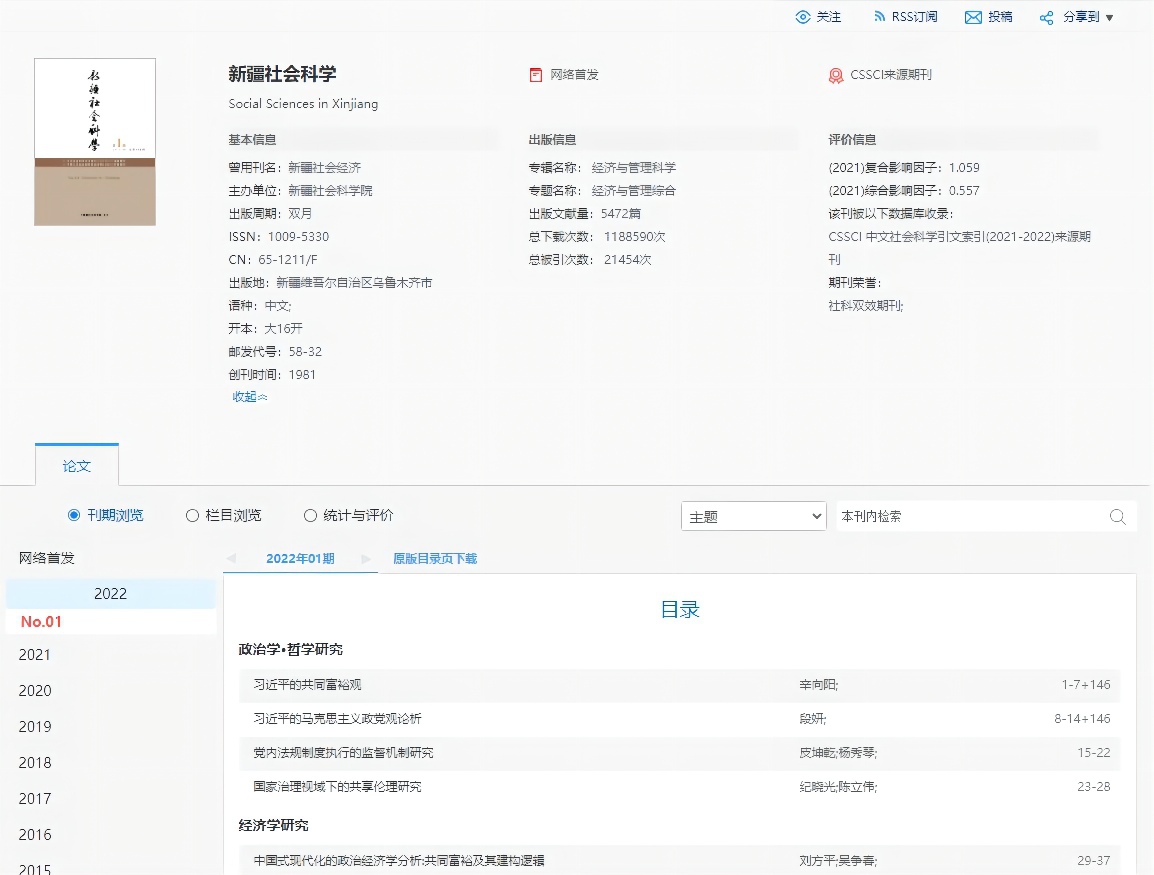Open article 习近平的共同富裕观
Viewport: 1154px width, 875px height.
307,685
